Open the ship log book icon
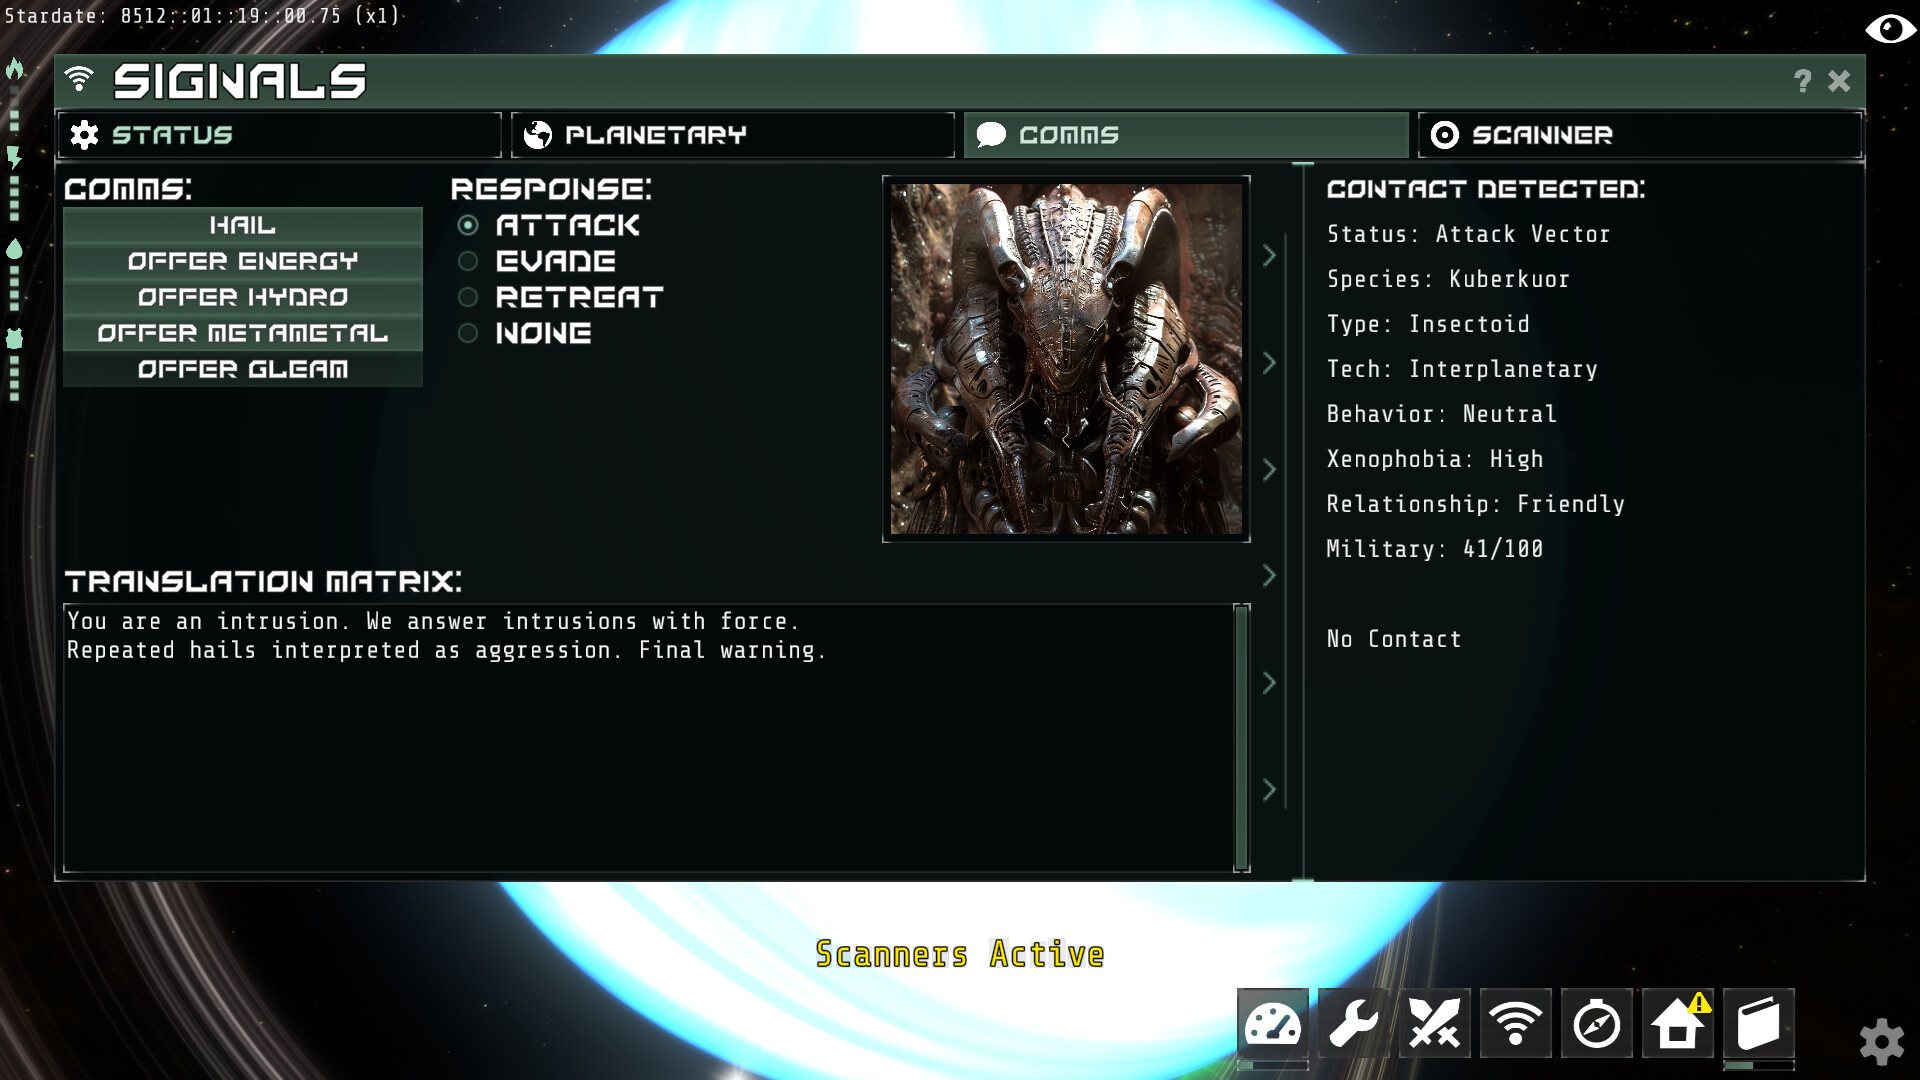This screenshot has height=1080, width=1920. 1760,1024
